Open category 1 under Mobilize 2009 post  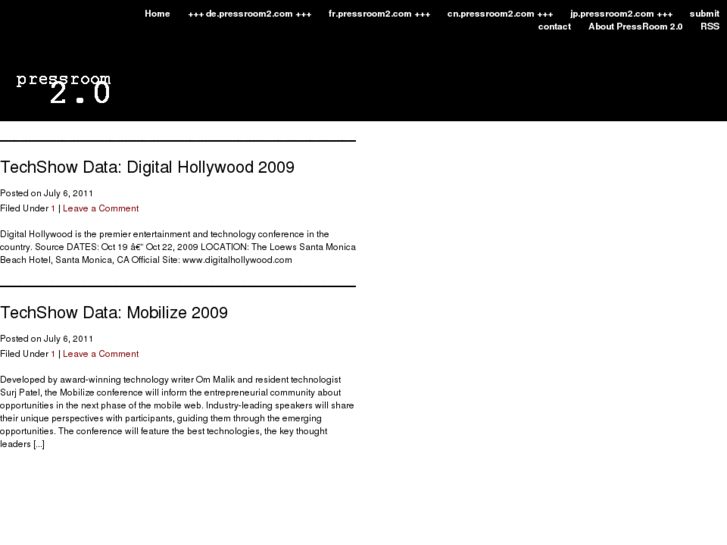[x=53, y=354]
